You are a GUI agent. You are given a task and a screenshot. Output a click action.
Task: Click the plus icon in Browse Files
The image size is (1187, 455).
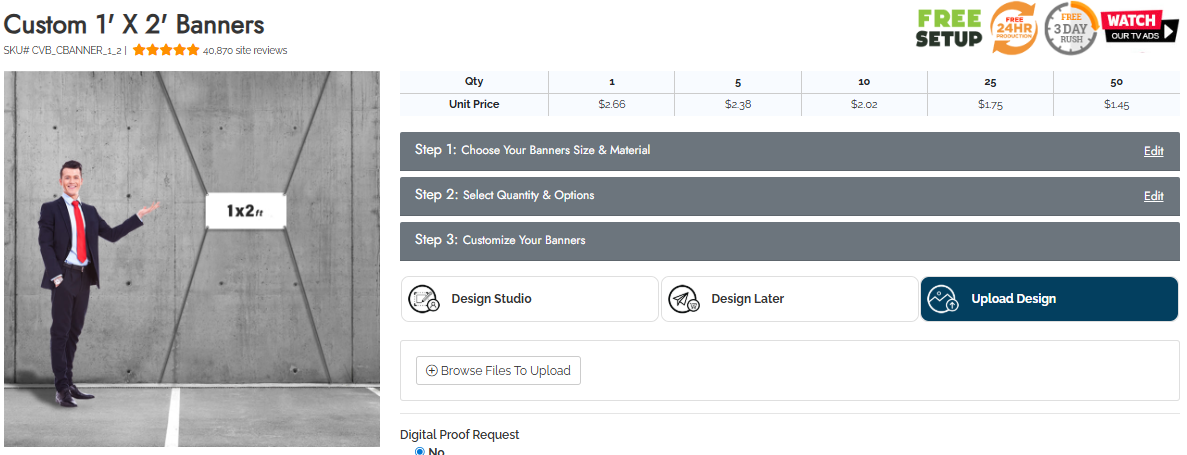(x=431, y=371)
